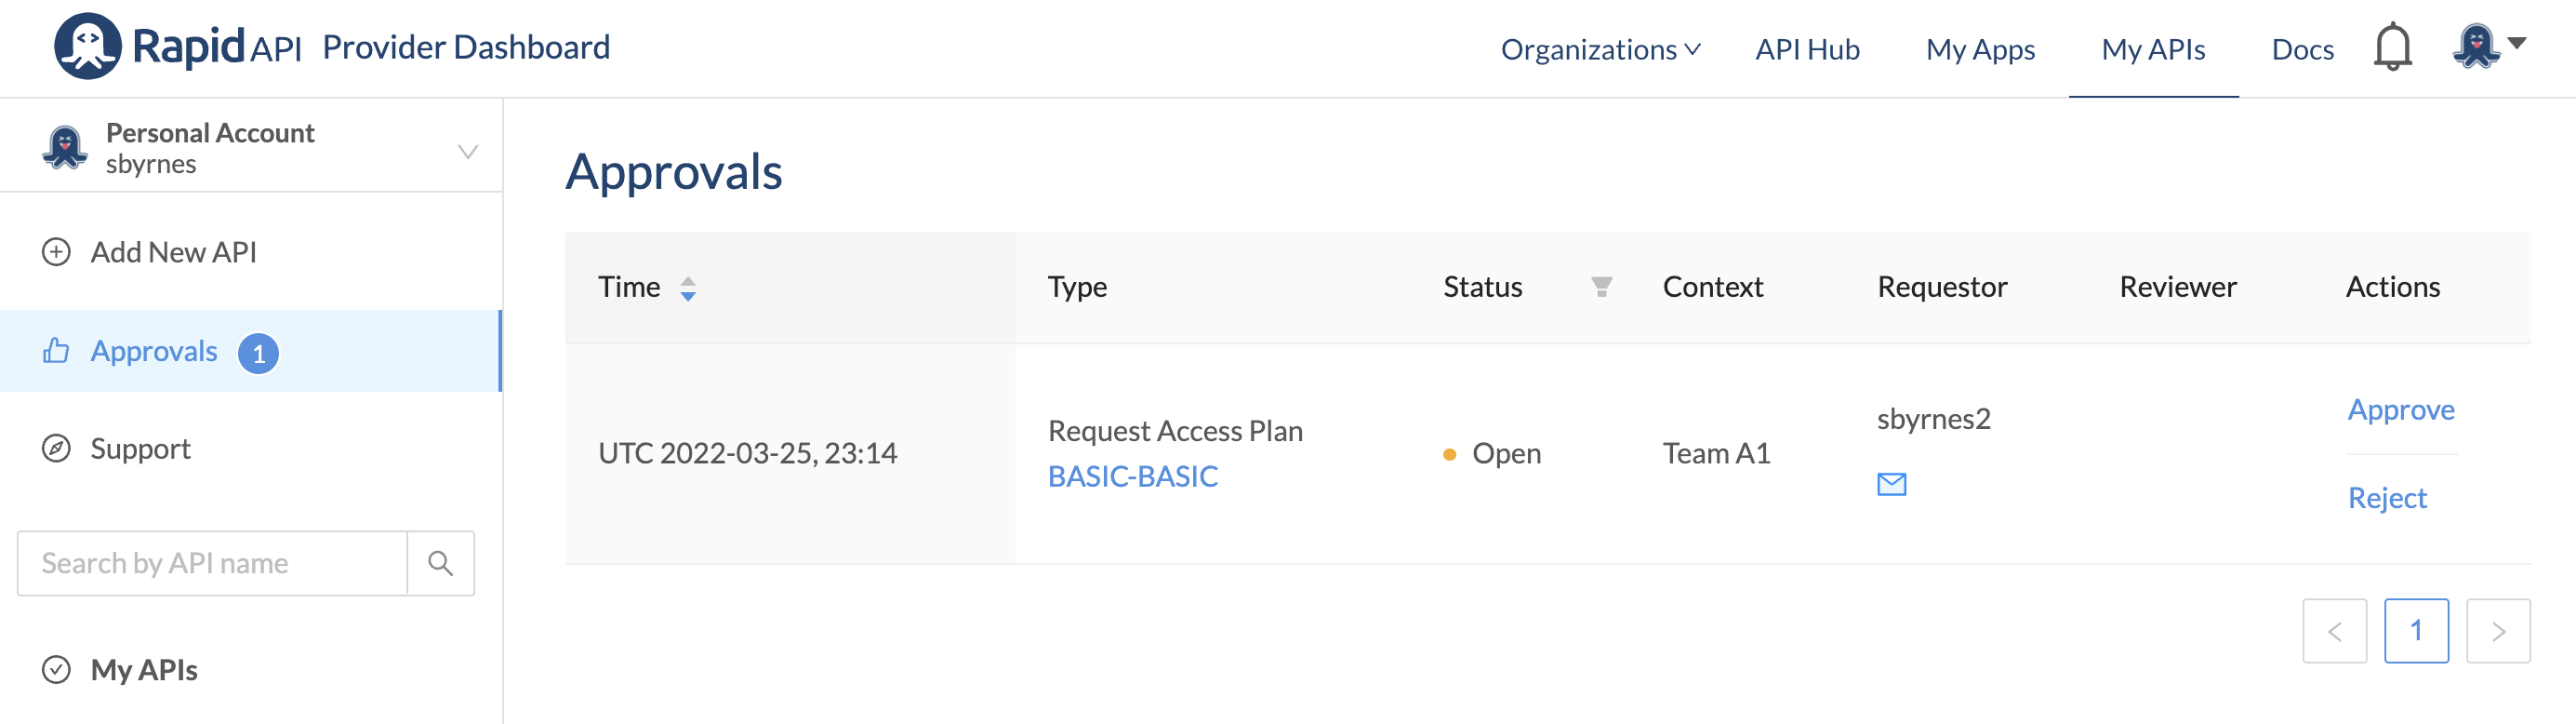
Task: Click the Support compass icon
Action: click(x=56, y=449)
